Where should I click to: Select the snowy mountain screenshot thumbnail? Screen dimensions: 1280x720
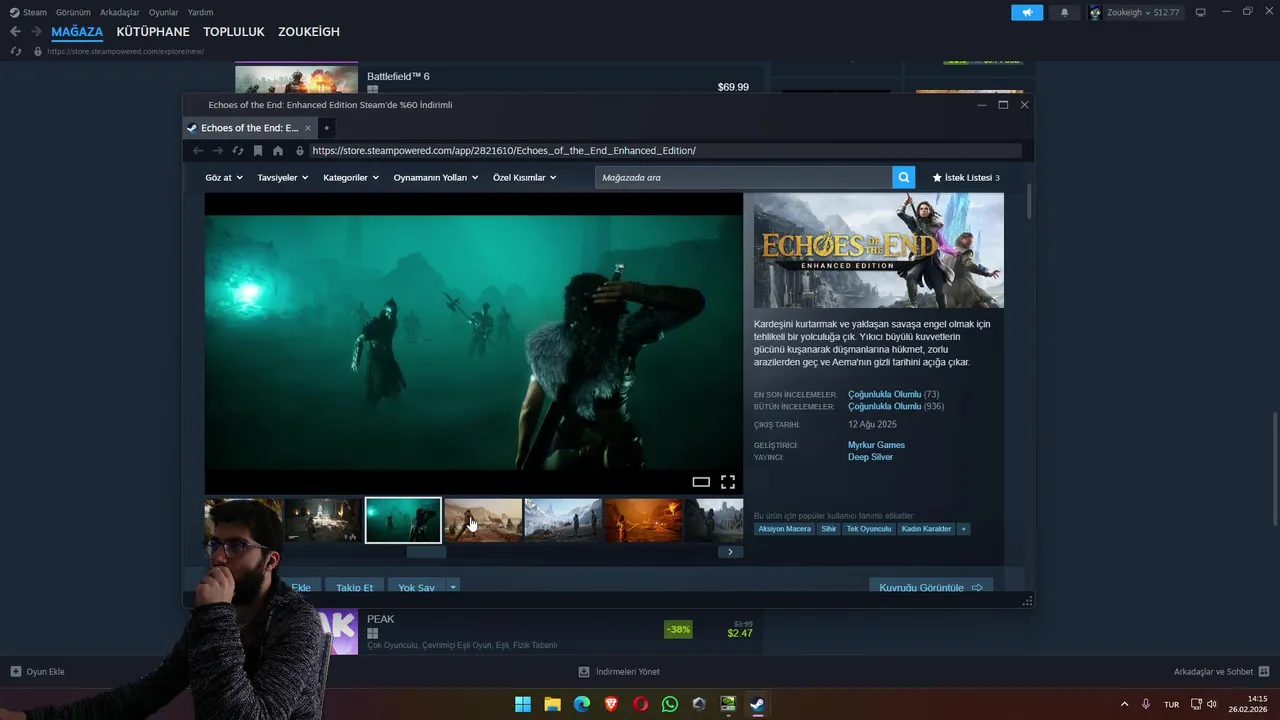(x=563, y=520)
